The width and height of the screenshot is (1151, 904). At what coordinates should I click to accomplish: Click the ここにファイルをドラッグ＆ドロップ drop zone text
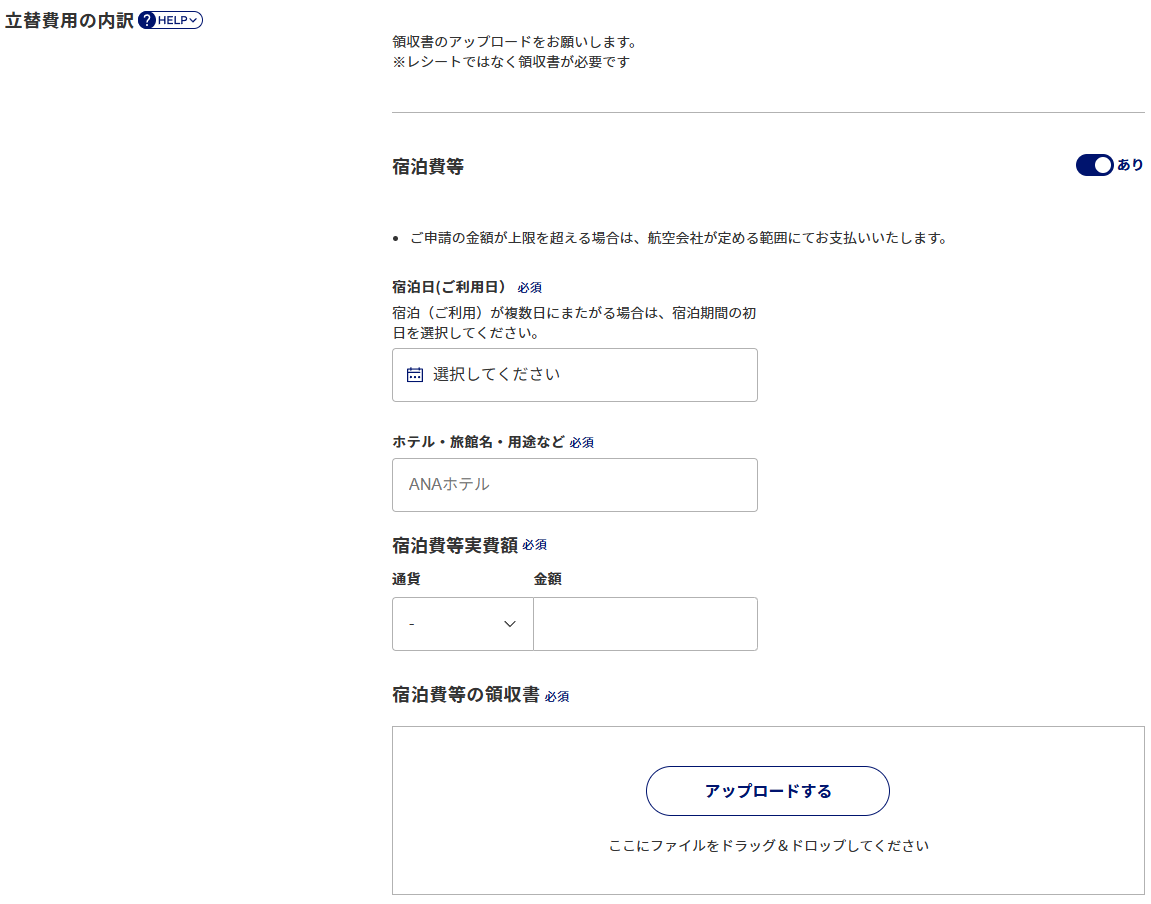pyautogui.click(x=768, y=846)
